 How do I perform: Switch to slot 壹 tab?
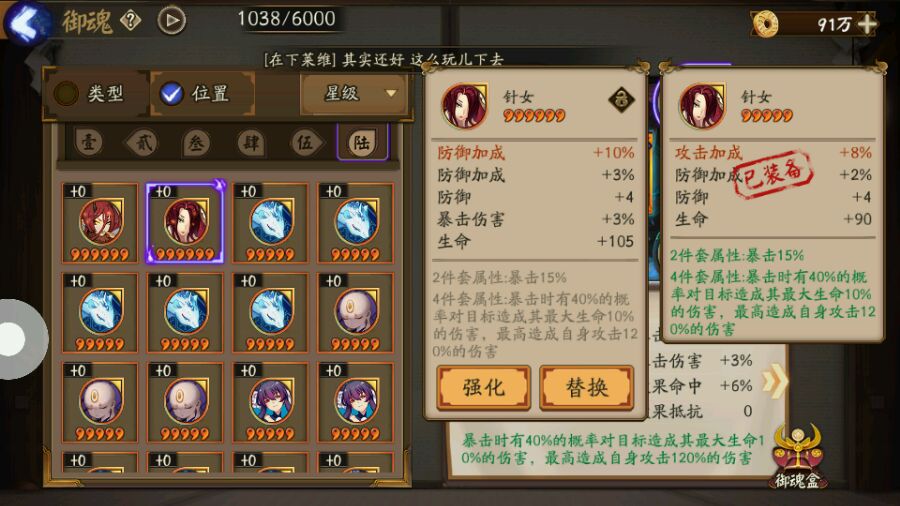pos(88,142)
